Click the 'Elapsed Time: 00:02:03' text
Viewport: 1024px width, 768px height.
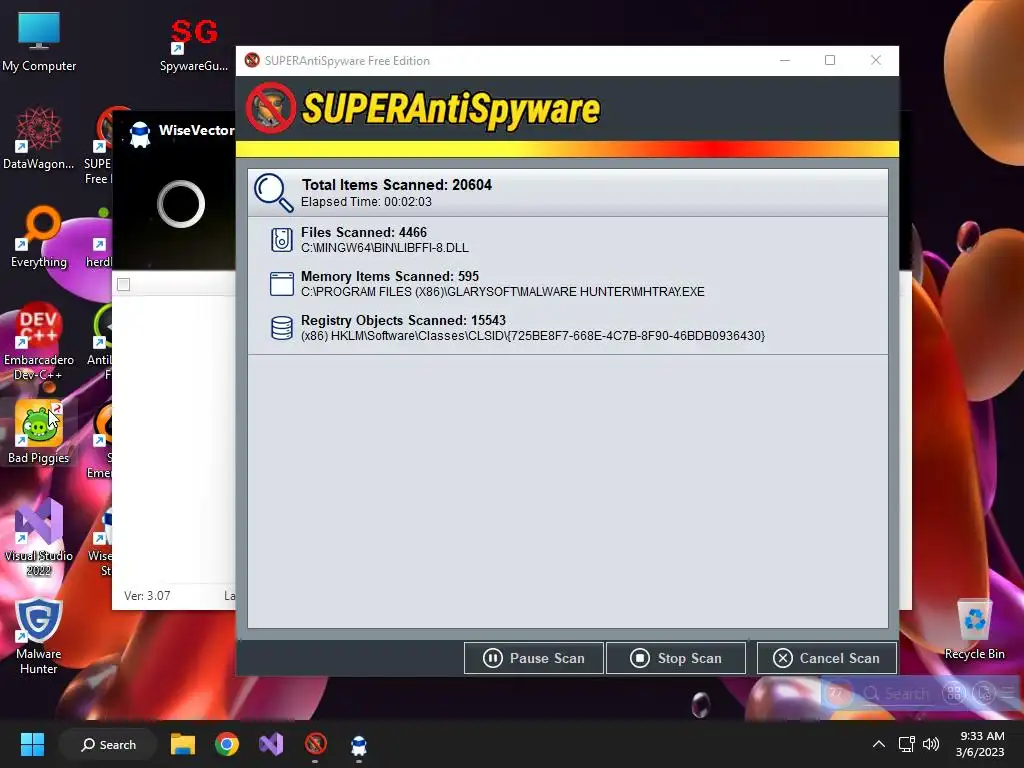(366, 202)
